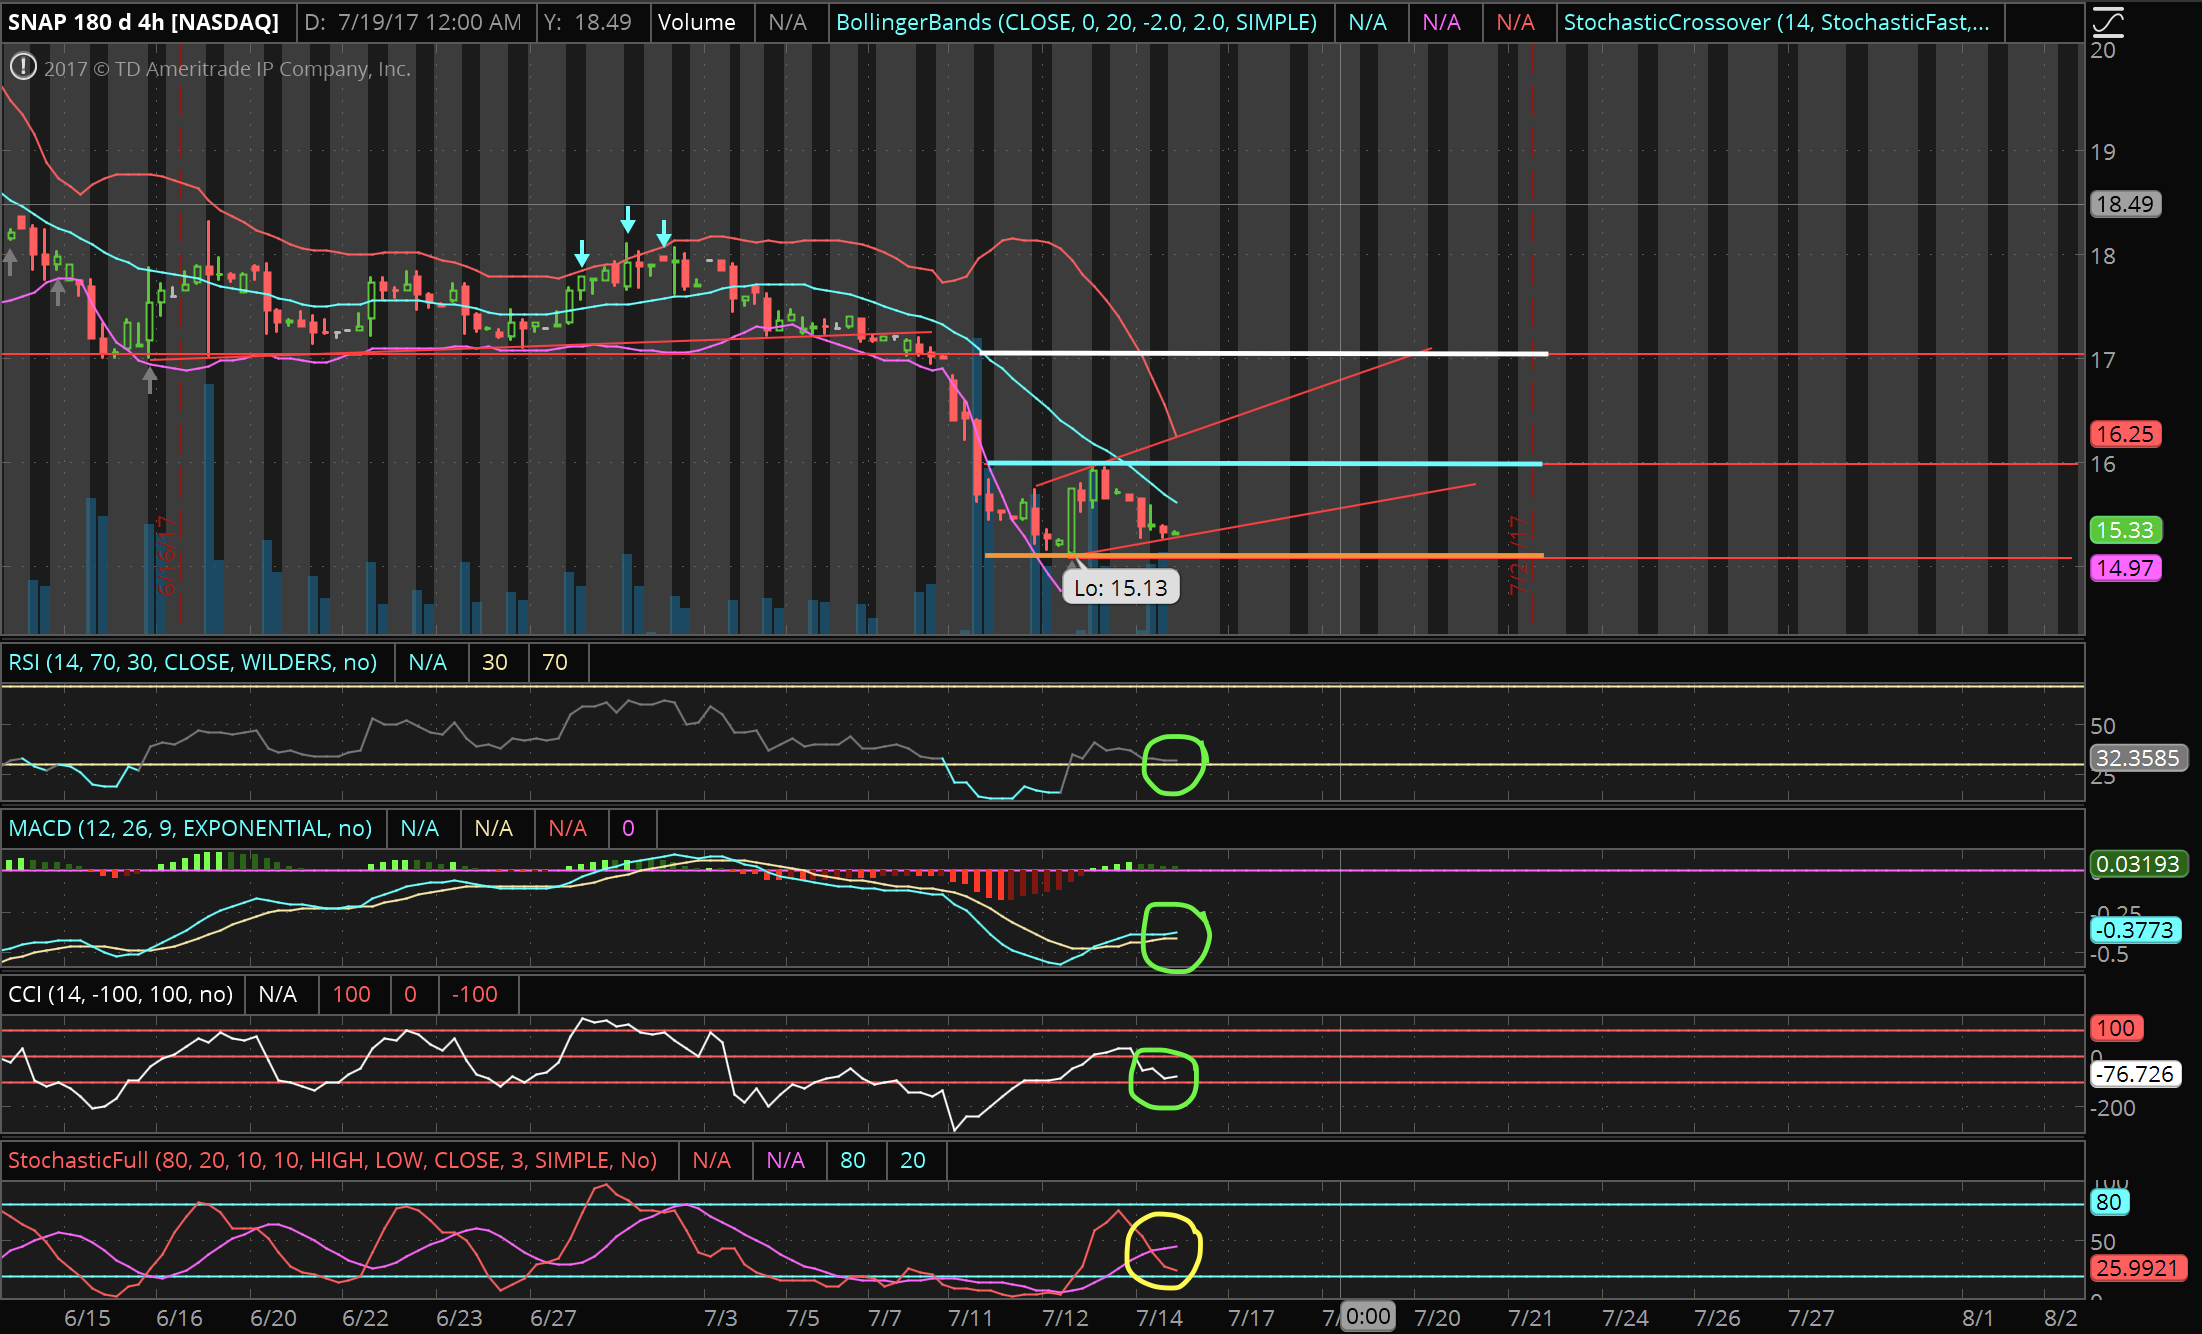Click the CCI header level value -100
Screen dimensions: 2202x1334
(474, 994)
